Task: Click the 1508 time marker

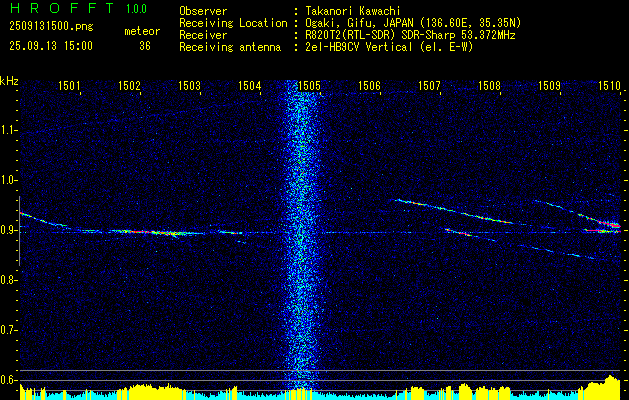Action: click(489, 85)
